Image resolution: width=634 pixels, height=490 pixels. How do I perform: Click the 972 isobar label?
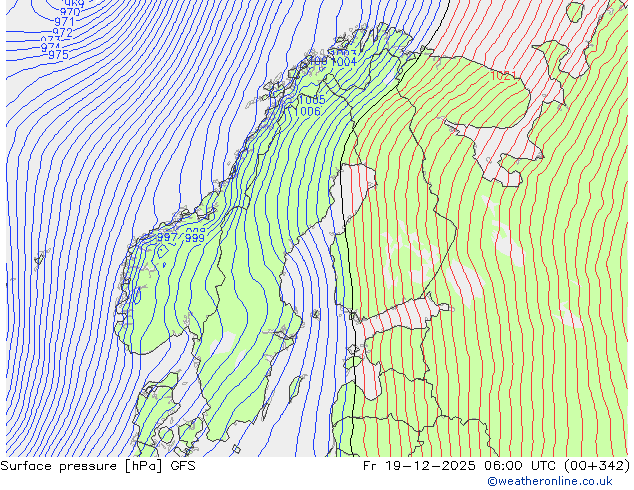click(63, 32)
